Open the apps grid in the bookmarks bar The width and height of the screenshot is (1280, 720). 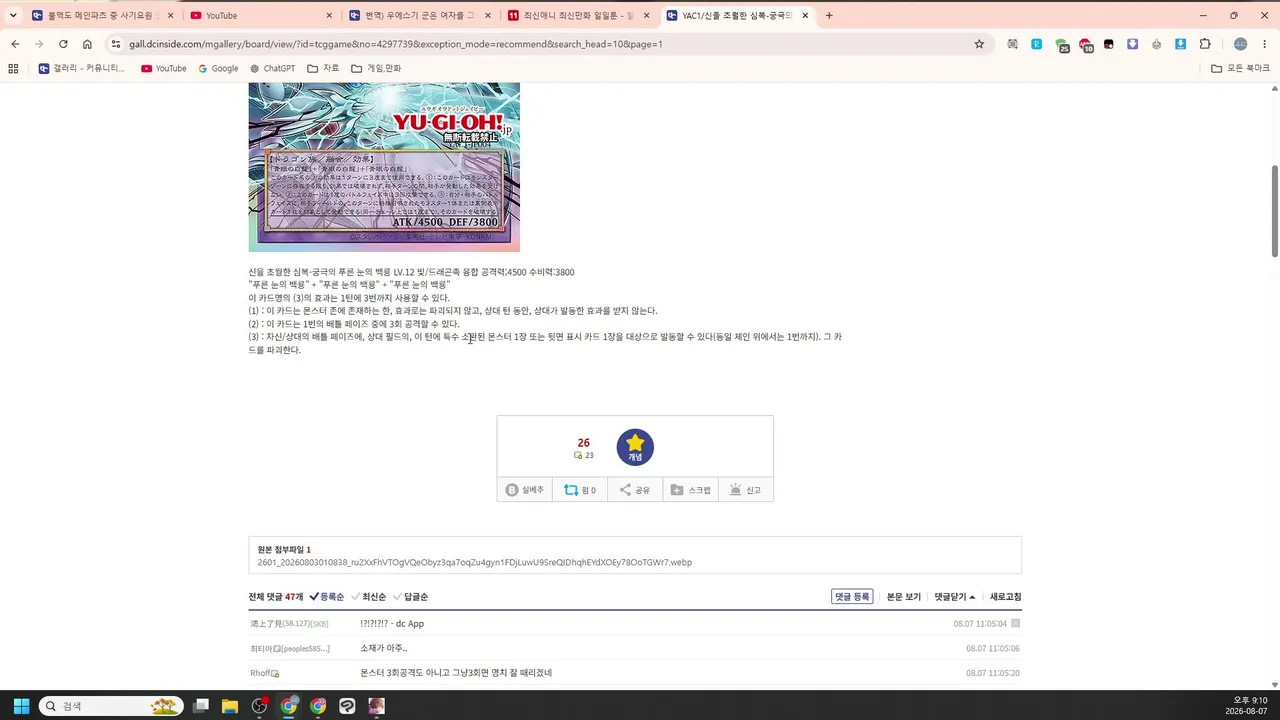click(x=13, y=68)
